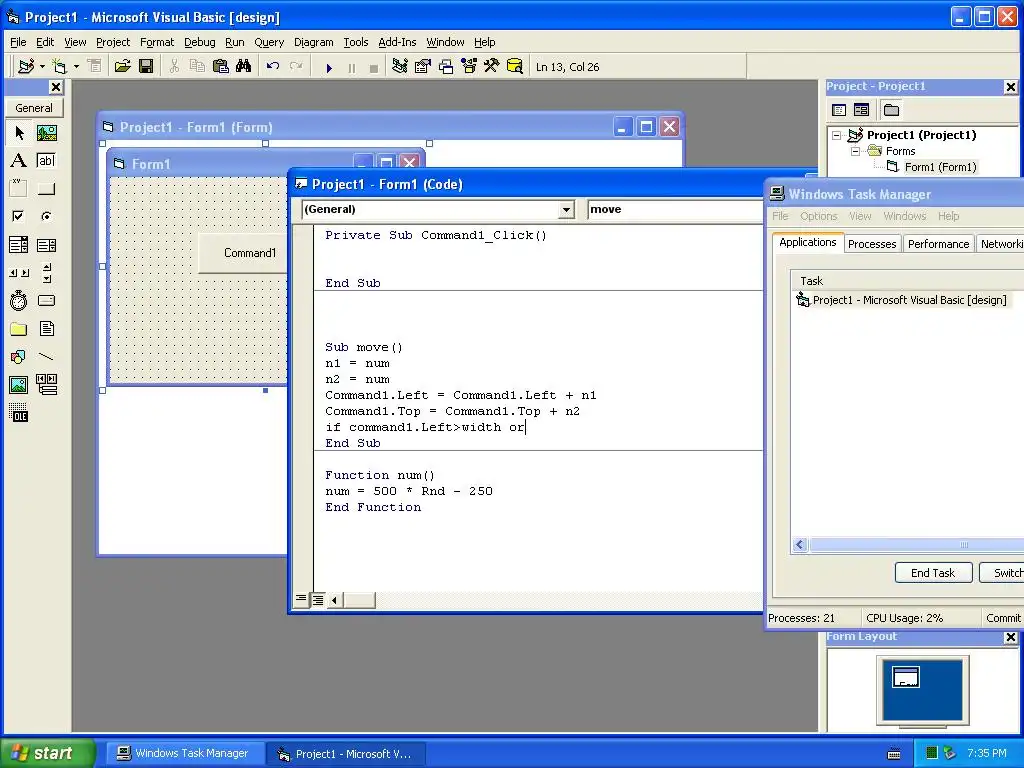Click the Command1 button on Form1
The width and height of the screenshot is (1024, 768).
(242, 253)
